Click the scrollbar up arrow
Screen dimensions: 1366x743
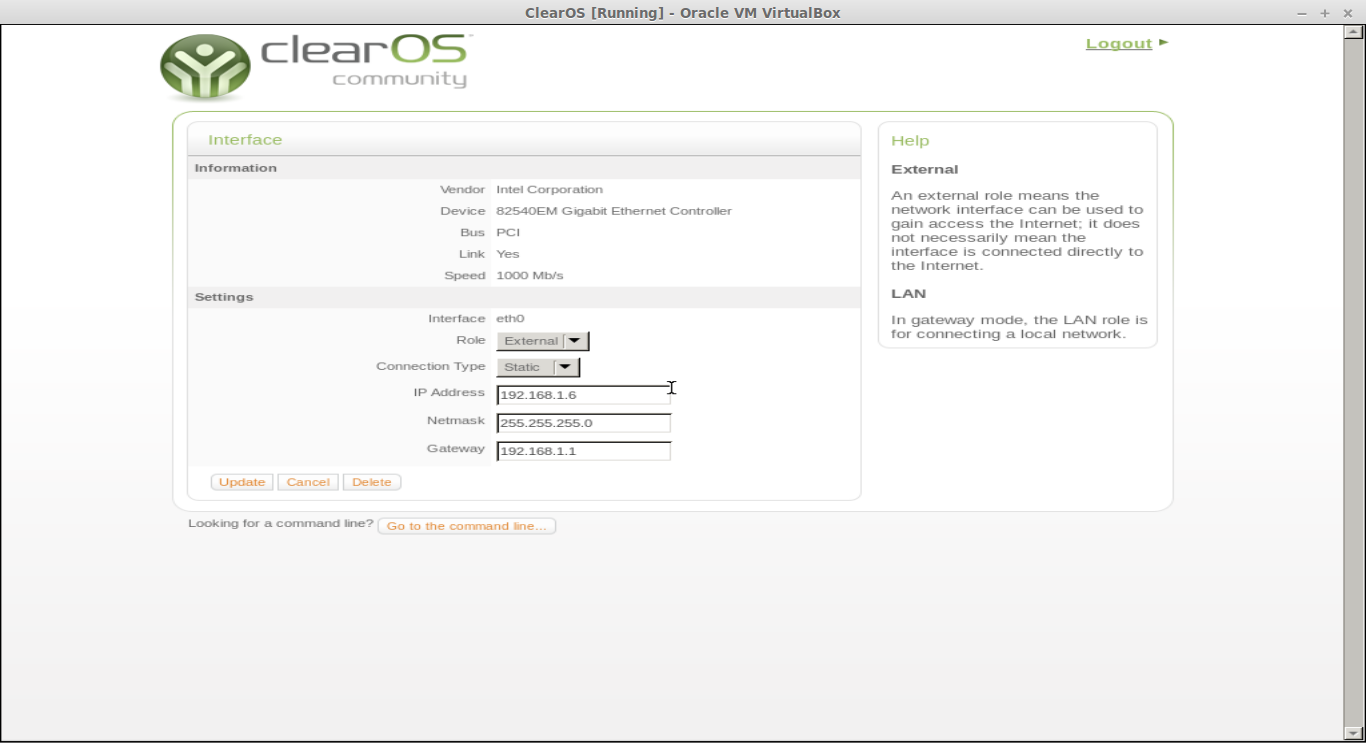point(1353,32)
